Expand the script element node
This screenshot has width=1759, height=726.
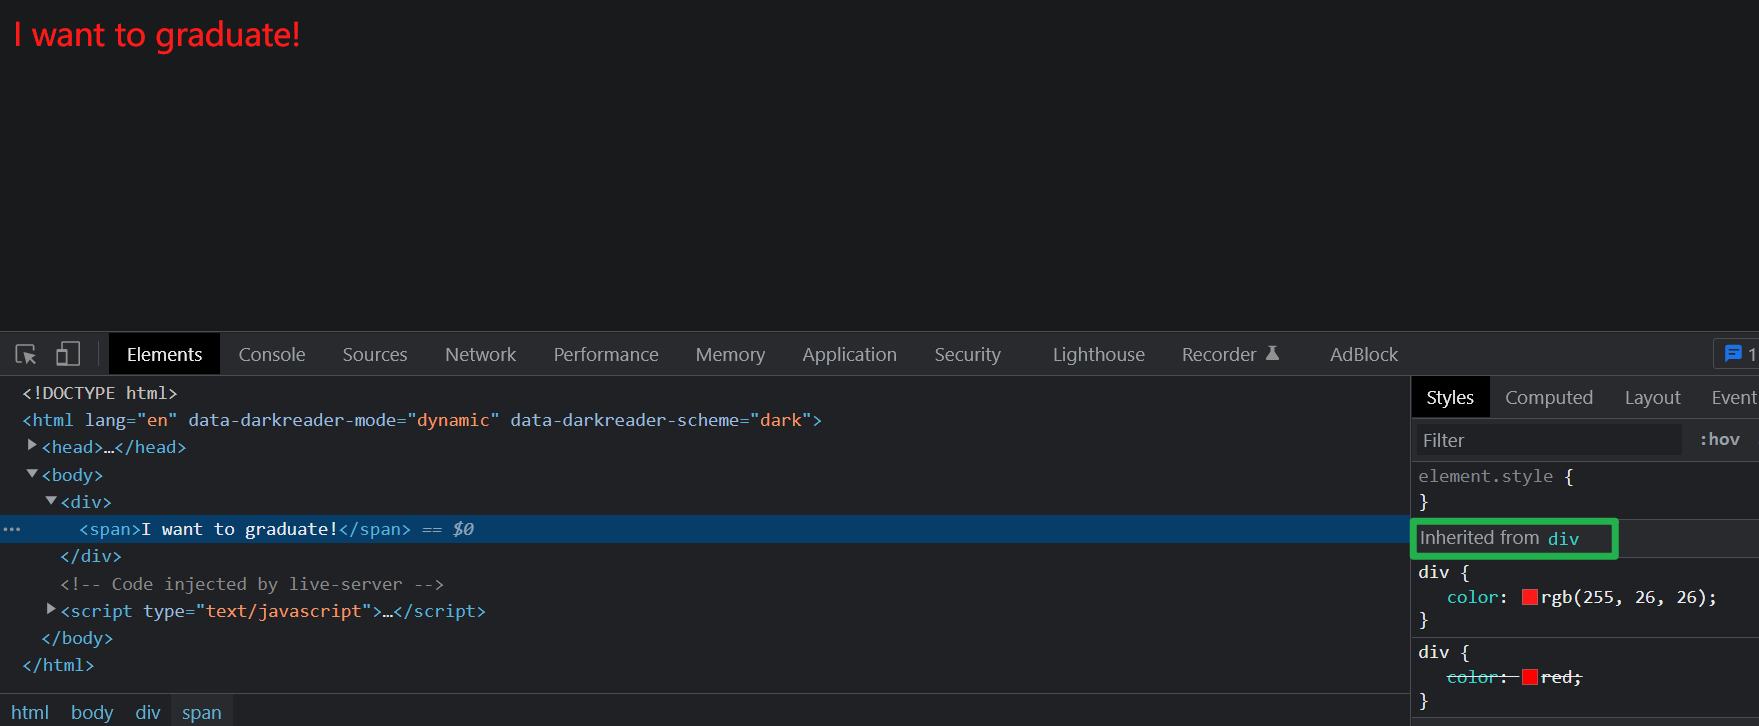51,609
